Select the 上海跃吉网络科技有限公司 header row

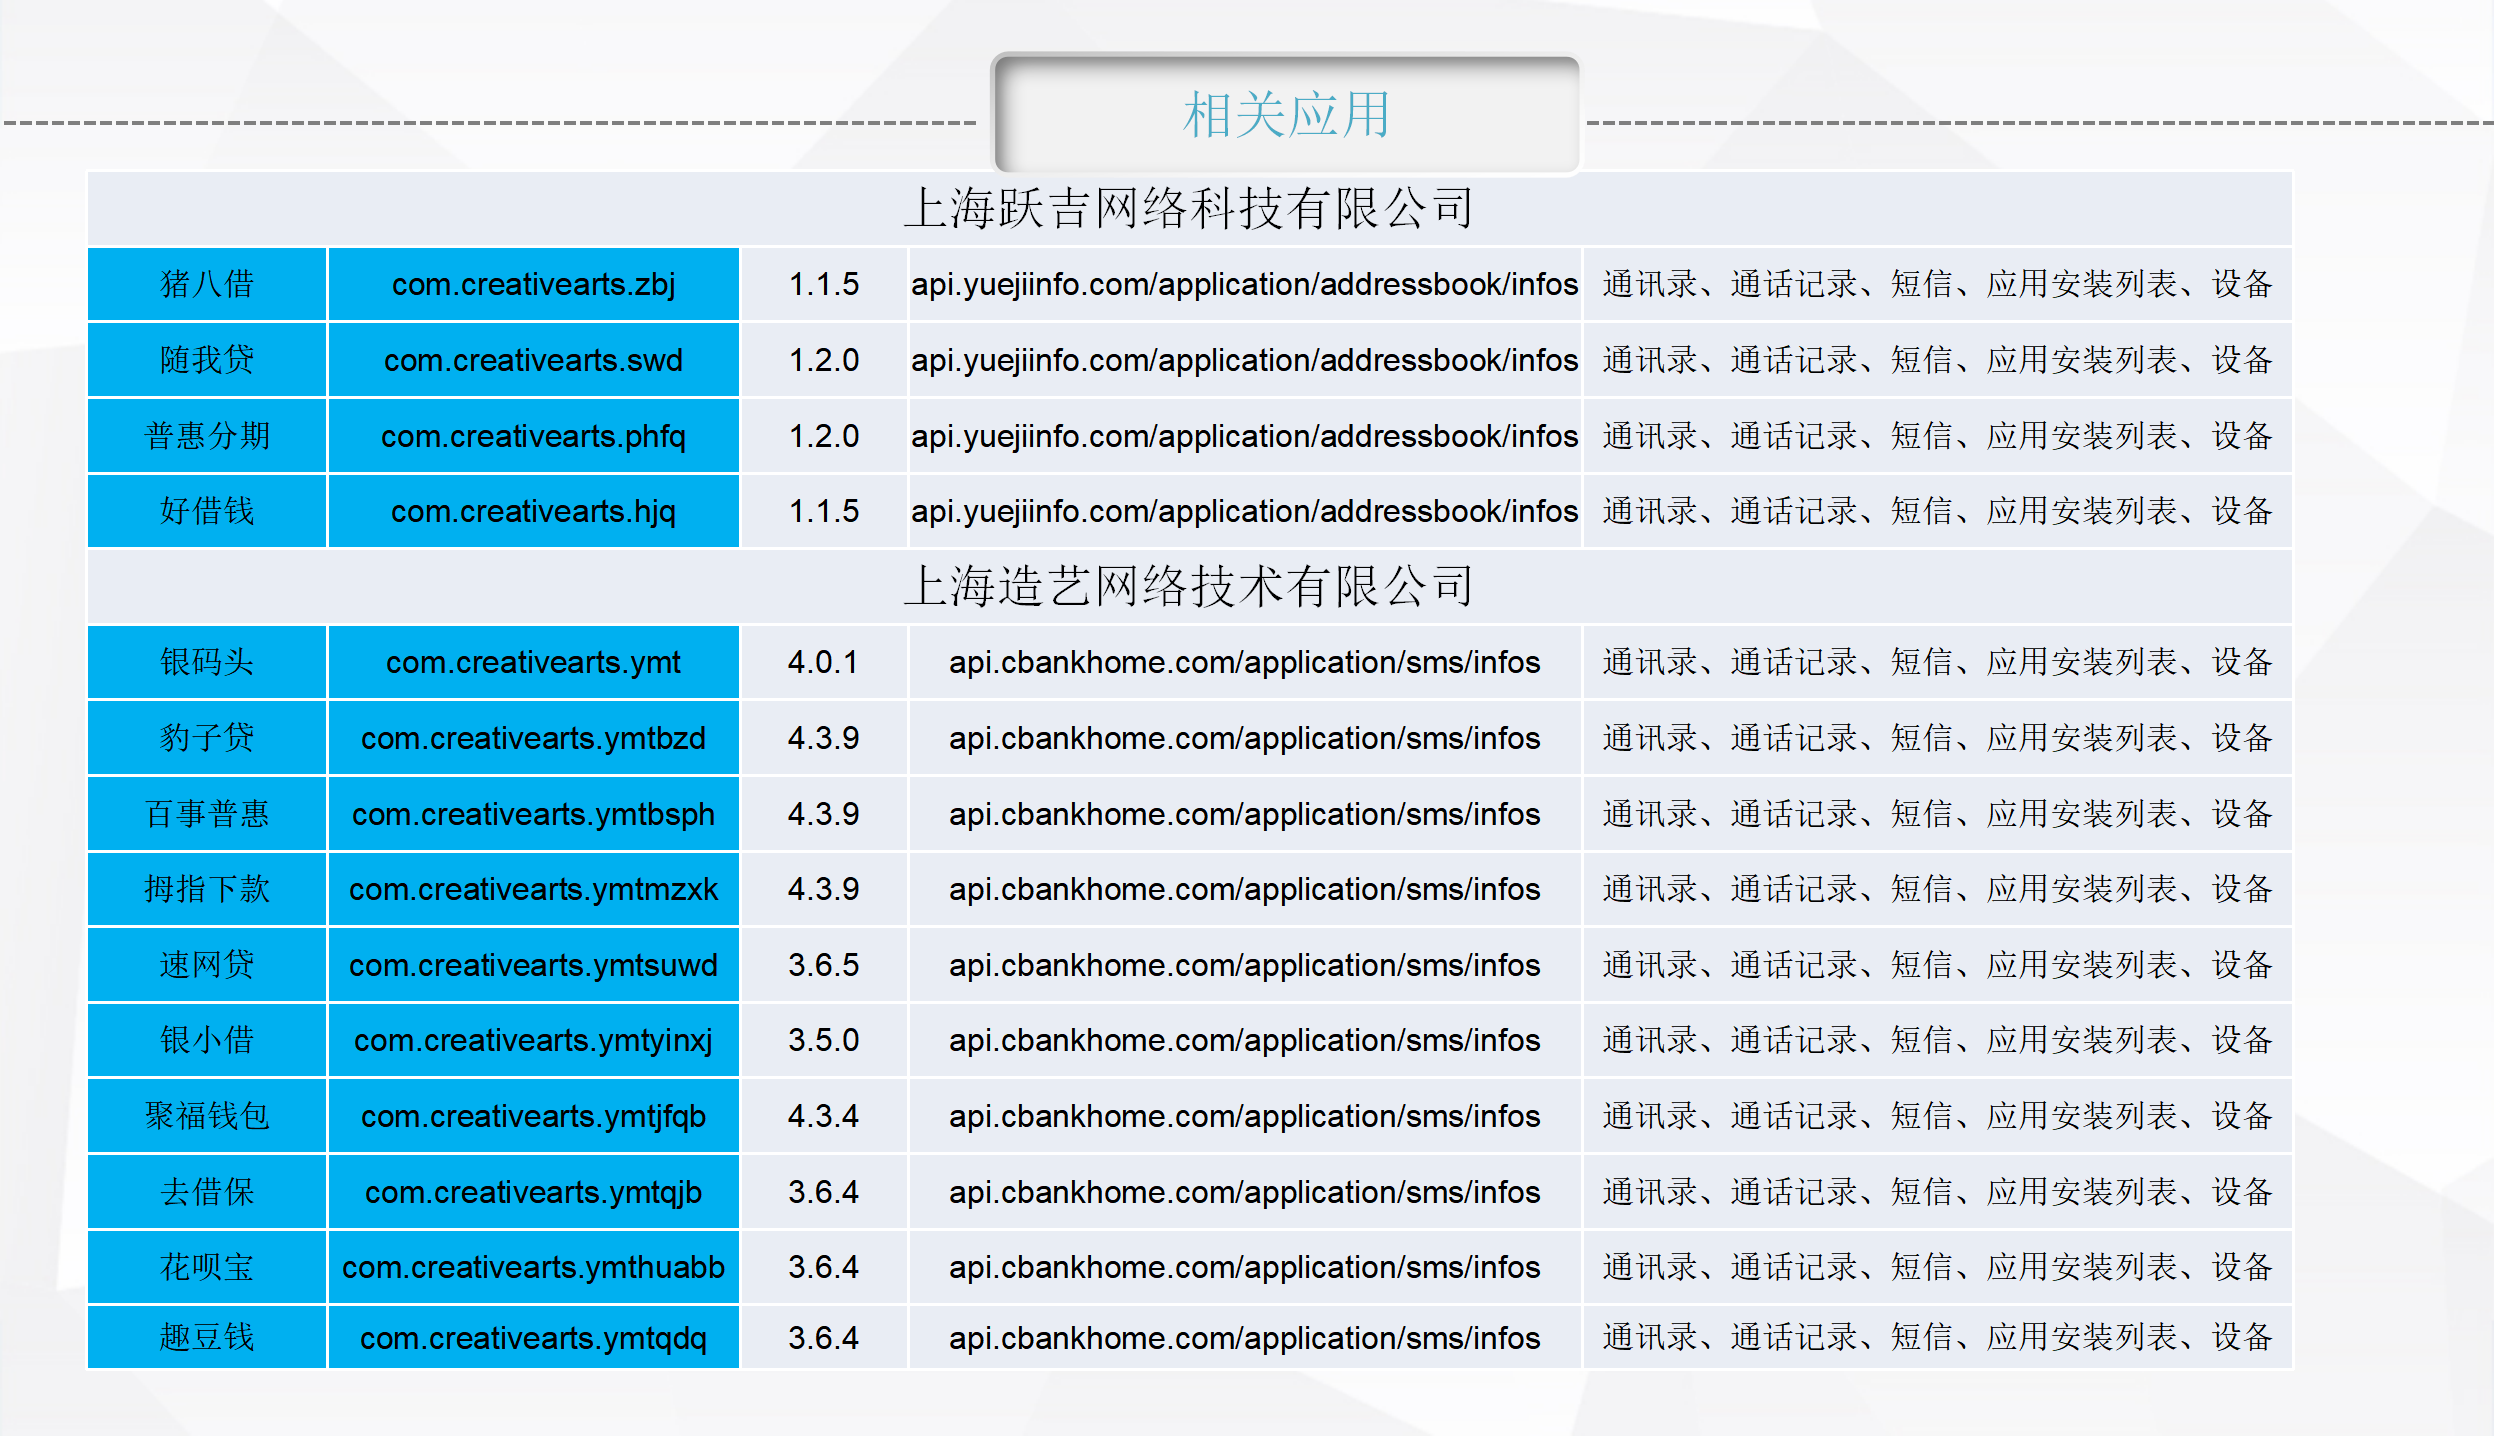[x=1188, y=209]
